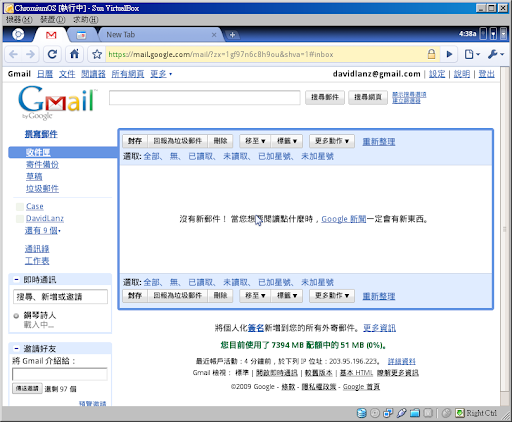
Task: Click the DavidLanz label color box
Action: click(20, 219)
